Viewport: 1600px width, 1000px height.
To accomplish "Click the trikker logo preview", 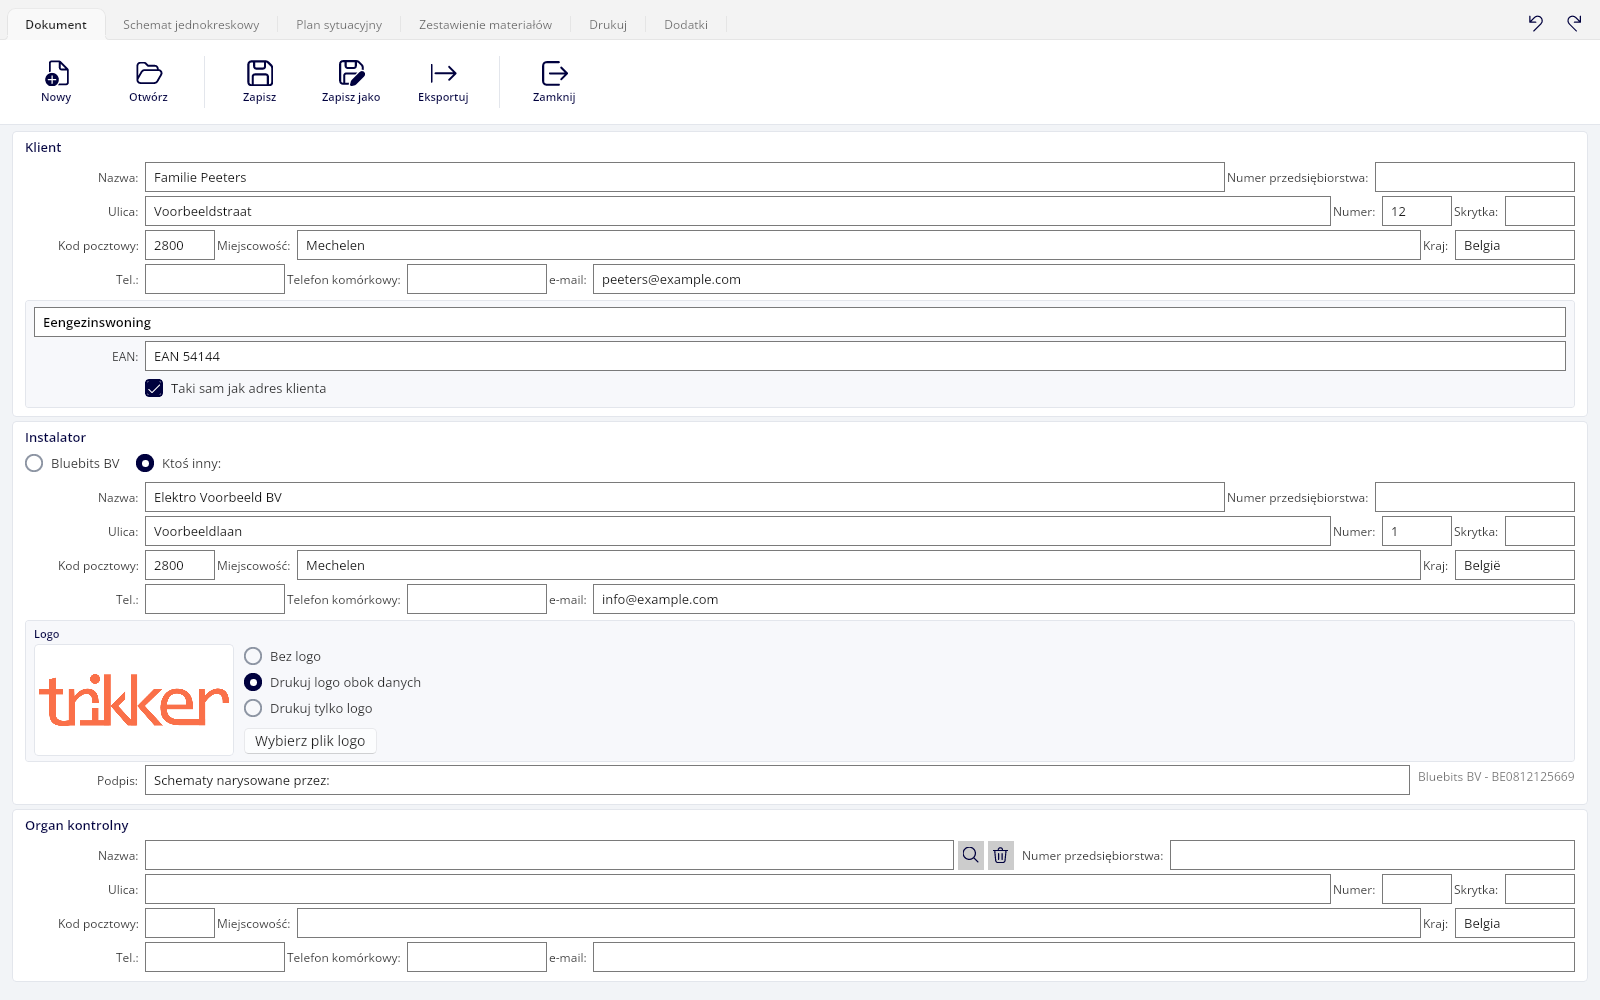I will coord(134,700).
